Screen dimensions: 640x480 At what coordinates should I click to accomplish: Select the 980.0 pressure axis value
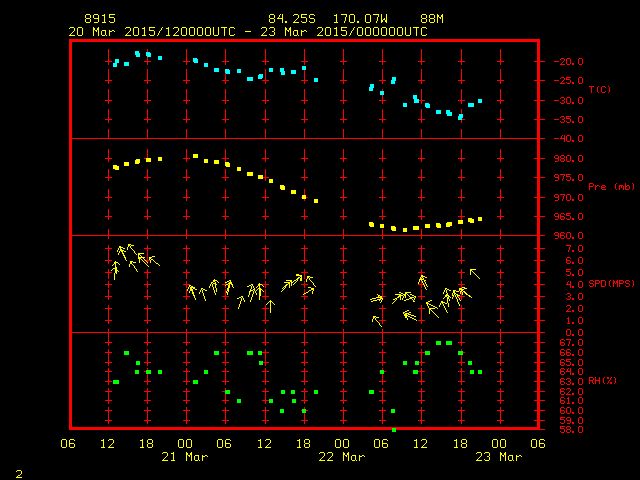click(562, 158)
